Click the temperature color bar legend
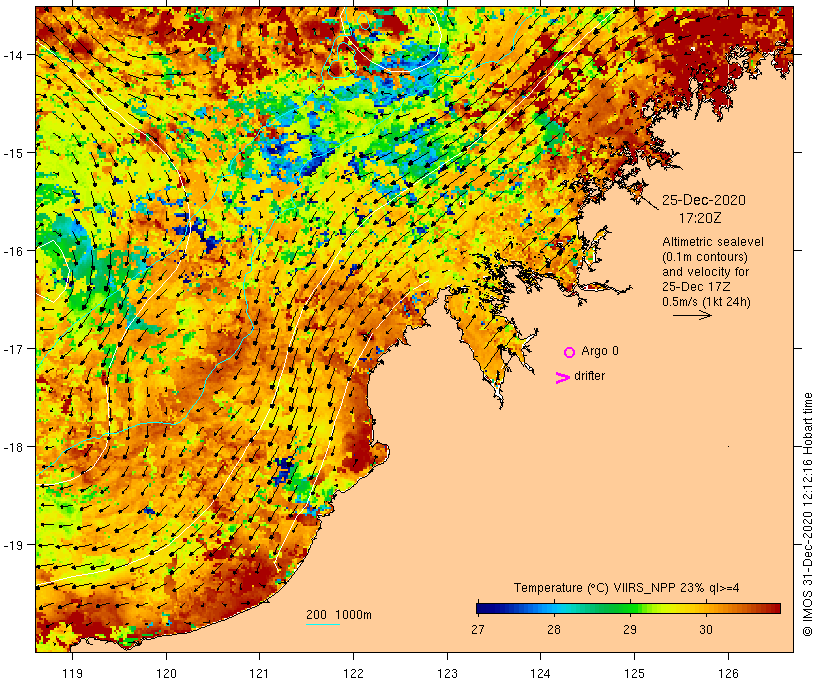 click(629, 608)
